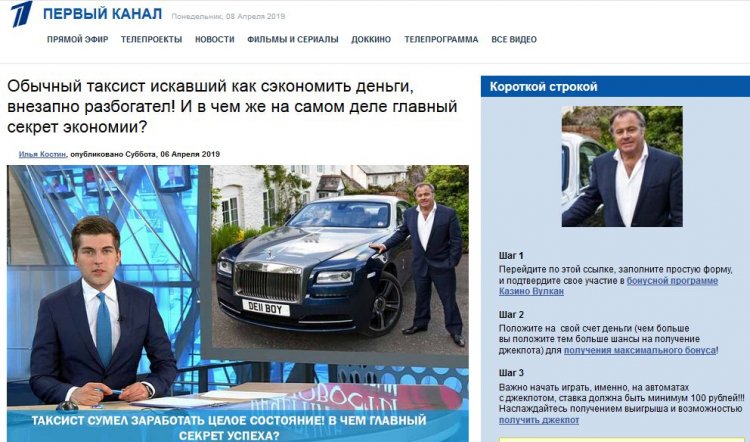
Task: Open the ПЕРВЫЙ КАНАЛ site title
Action: (x=102, y=14)
